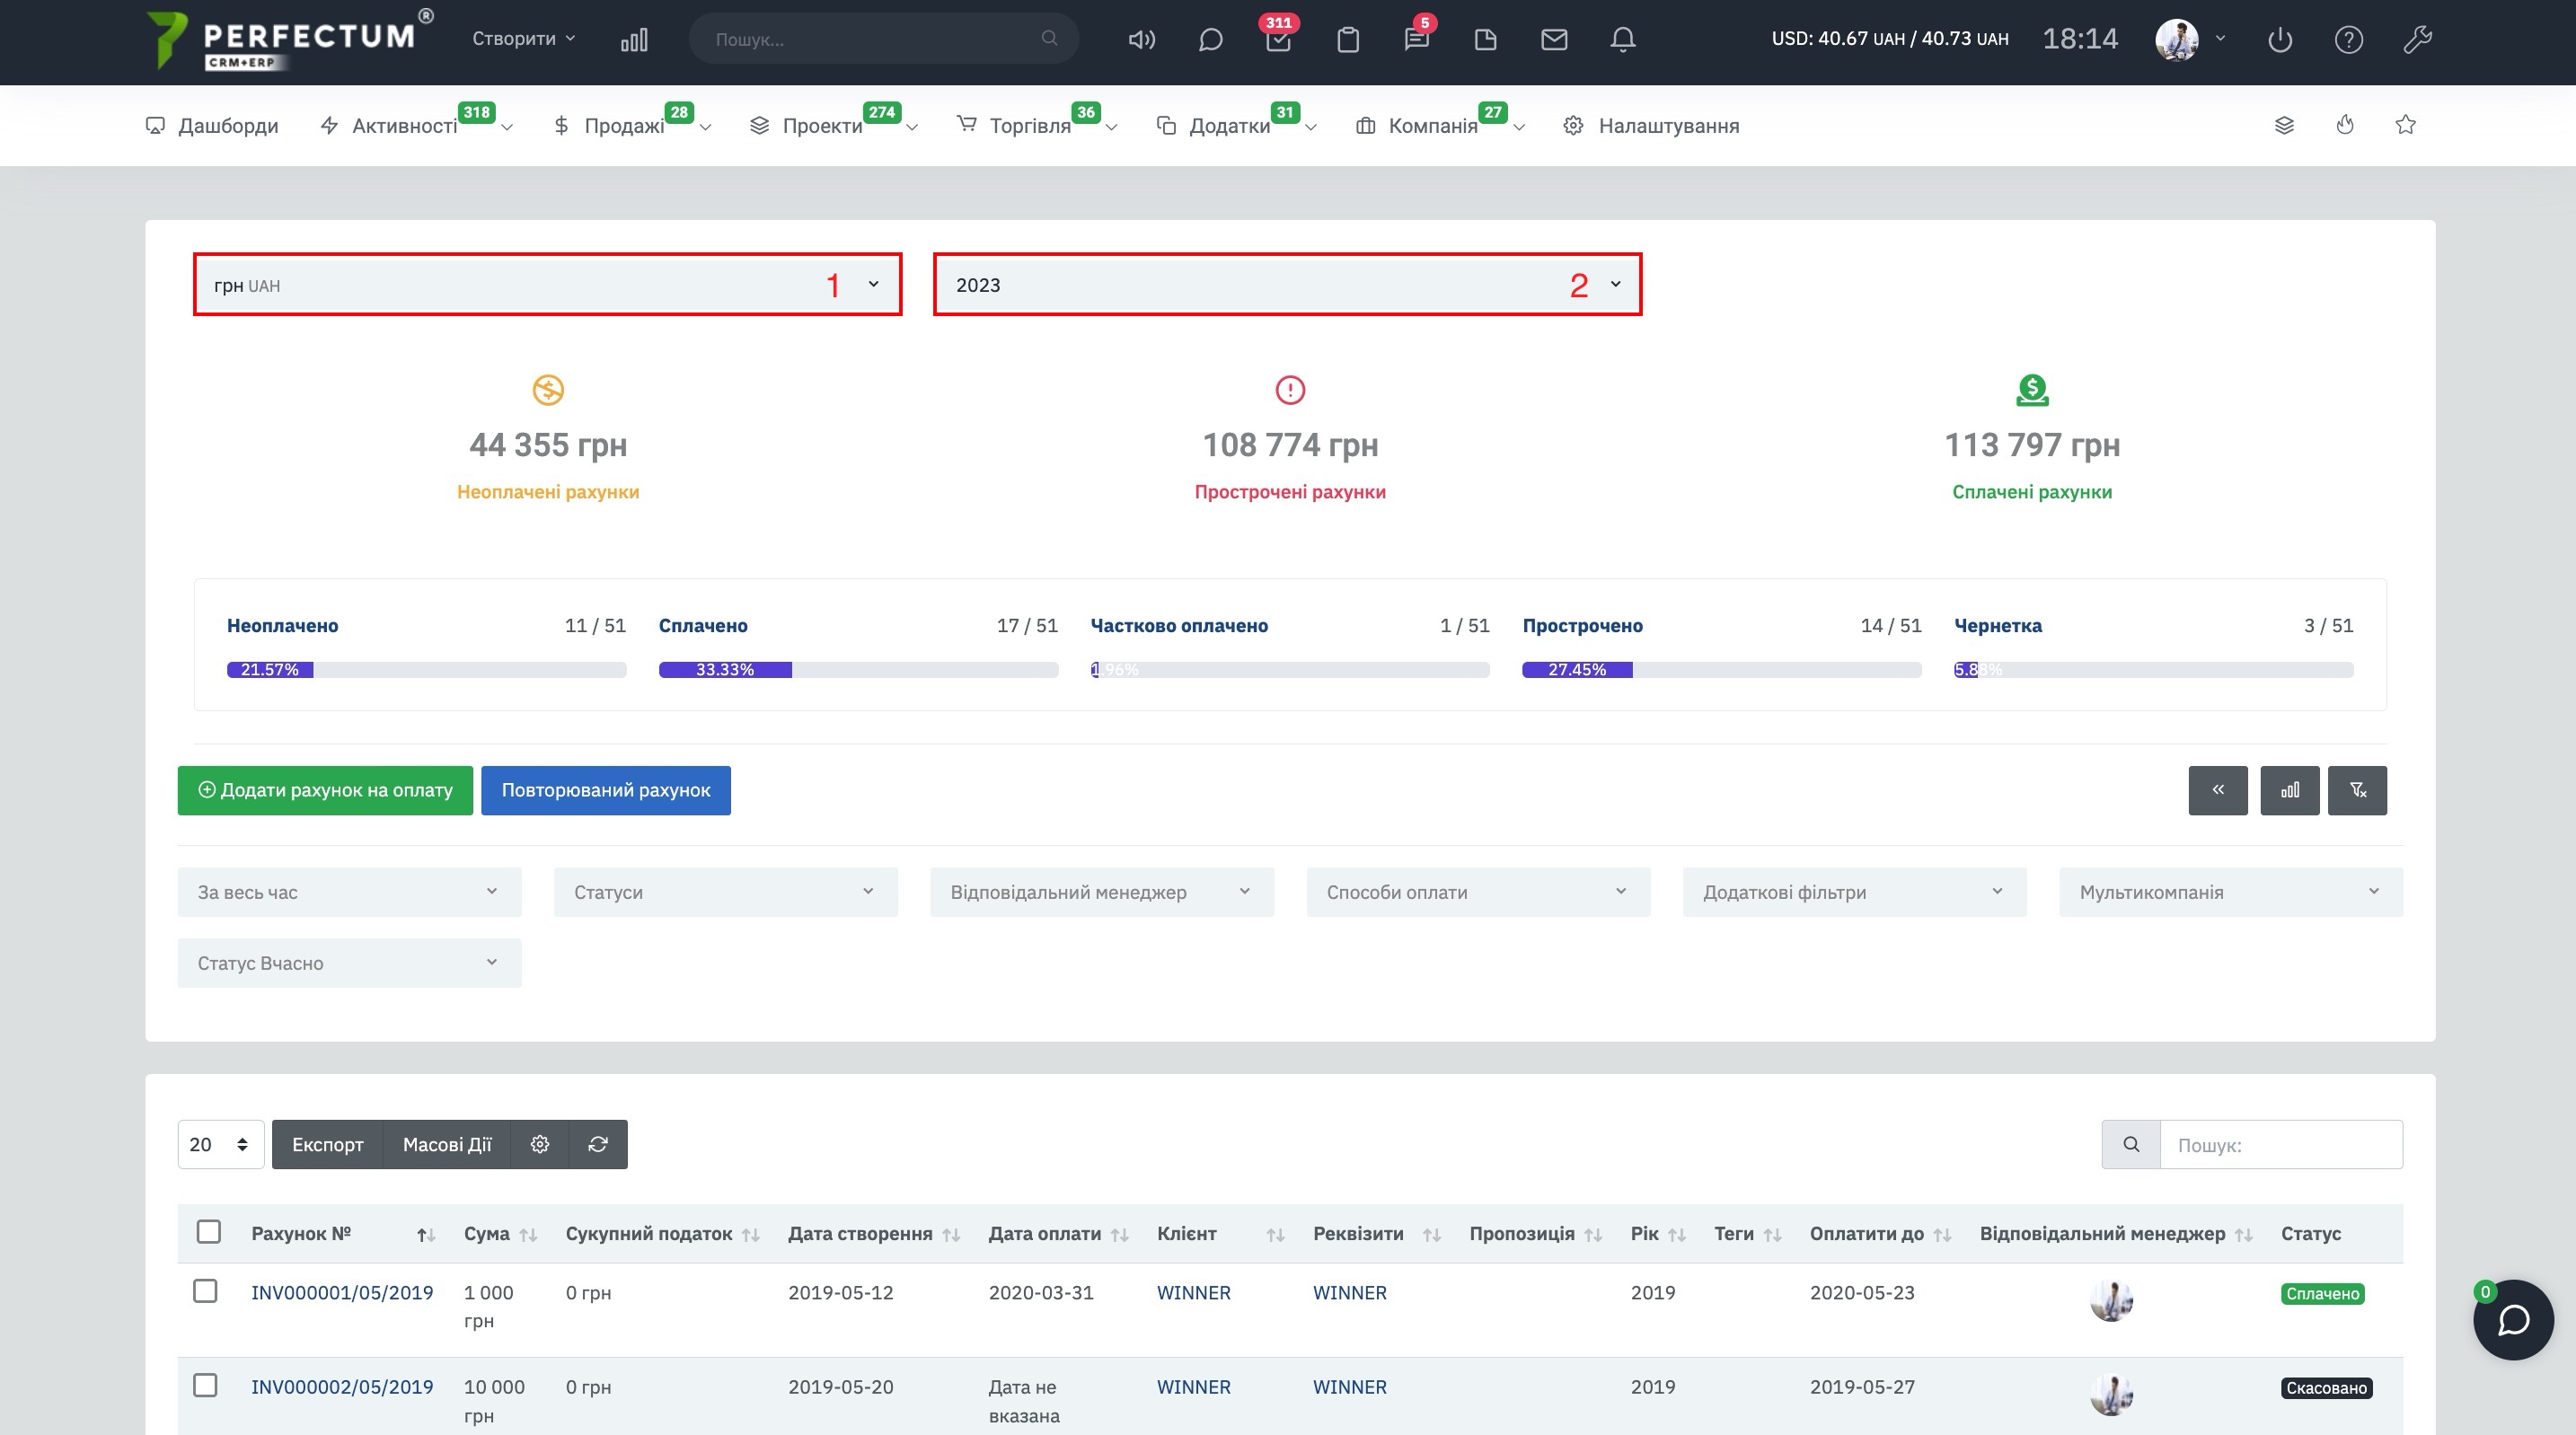Click the notifications bell icon

1622,40
